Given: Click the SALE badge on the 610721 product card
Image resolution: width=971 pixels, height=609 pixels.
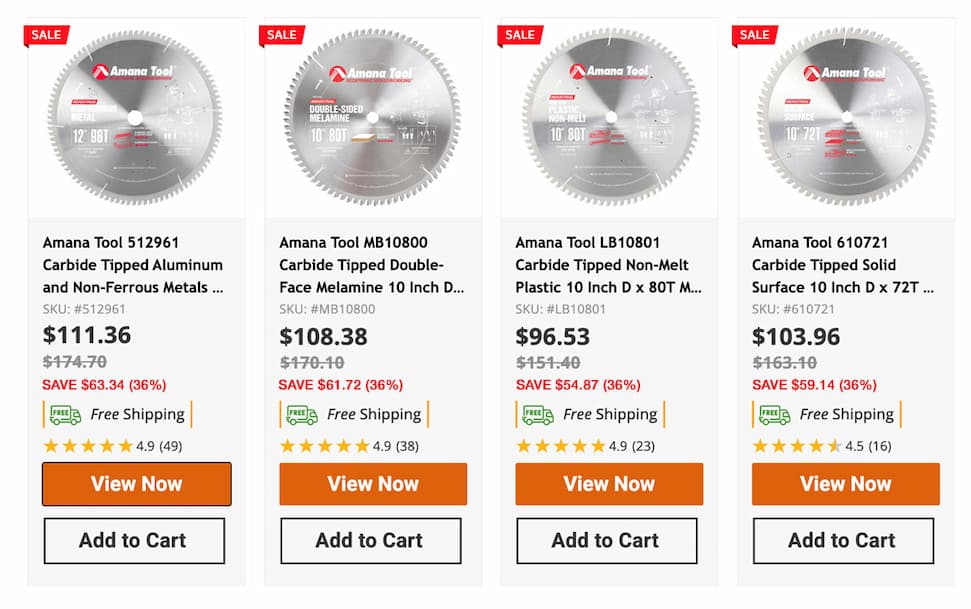Looking at the screenshot, I should click(x=754, y=34).
